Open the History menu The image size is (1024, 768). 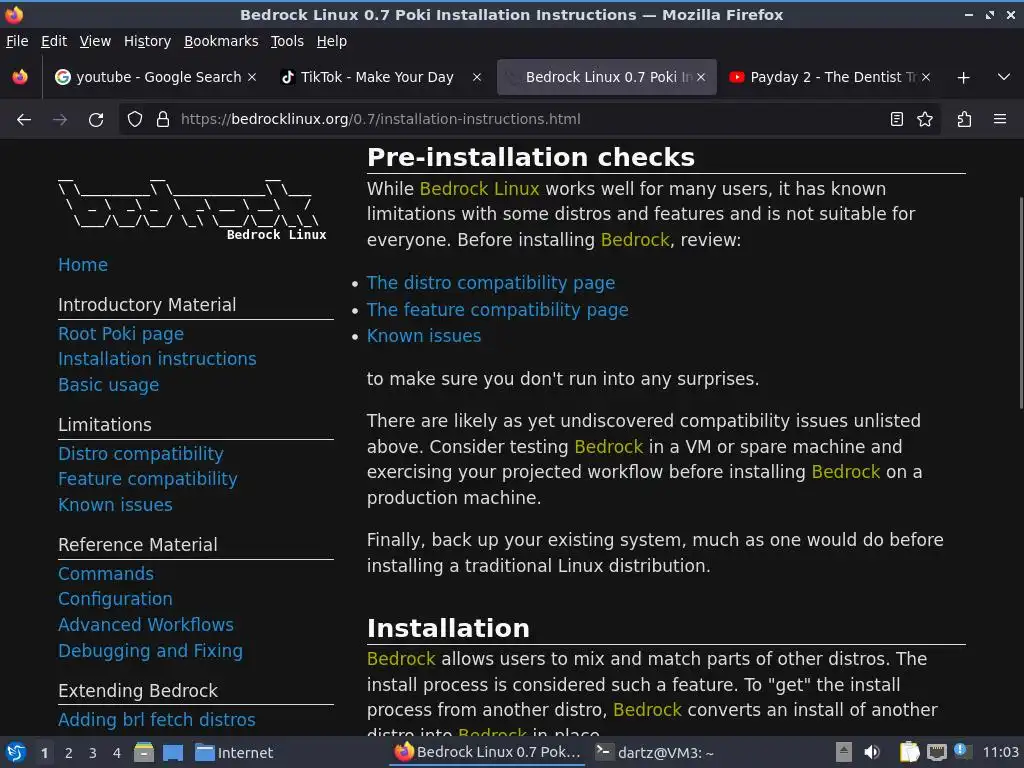coord(147,41)
